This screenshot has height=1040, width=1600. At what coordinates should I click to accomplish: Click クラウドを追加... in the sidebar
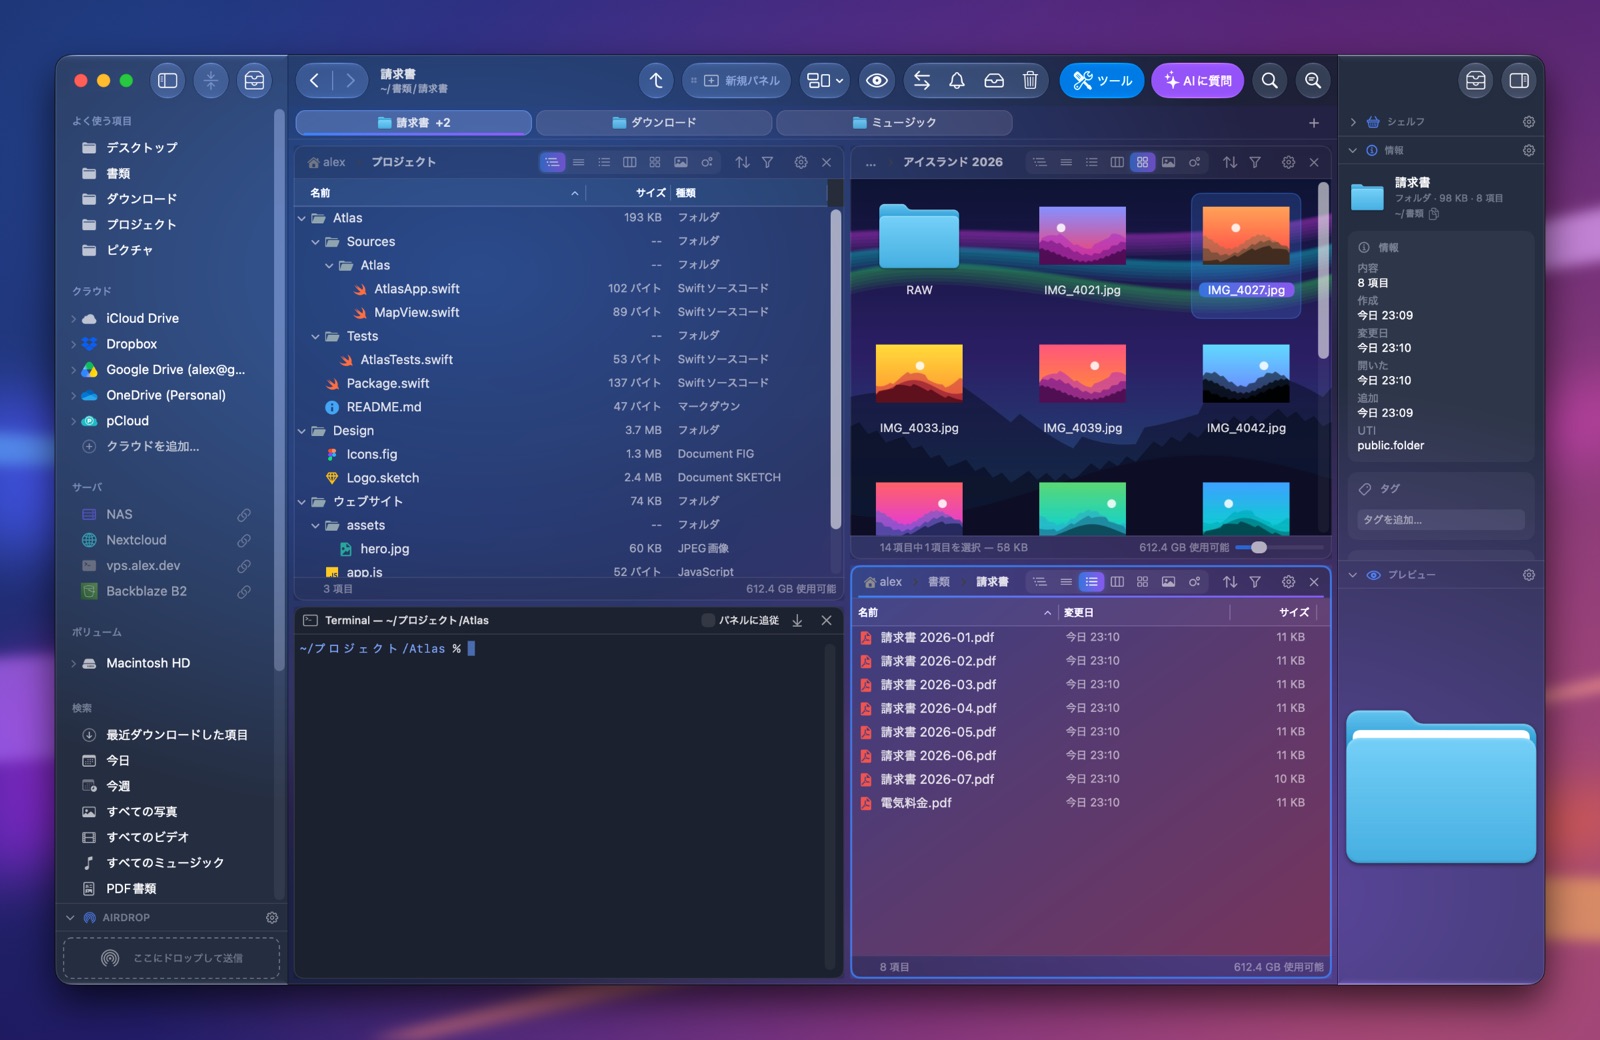click(152, 447)
